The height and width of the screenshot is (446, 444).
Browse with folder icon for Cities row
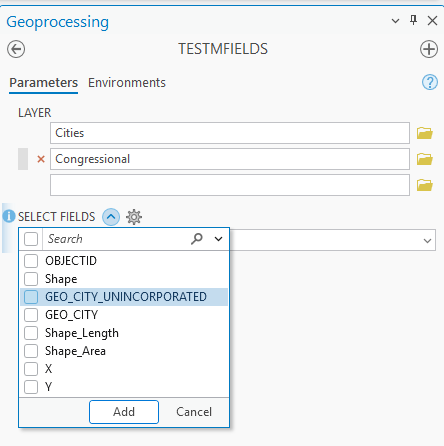pos(425,133)
